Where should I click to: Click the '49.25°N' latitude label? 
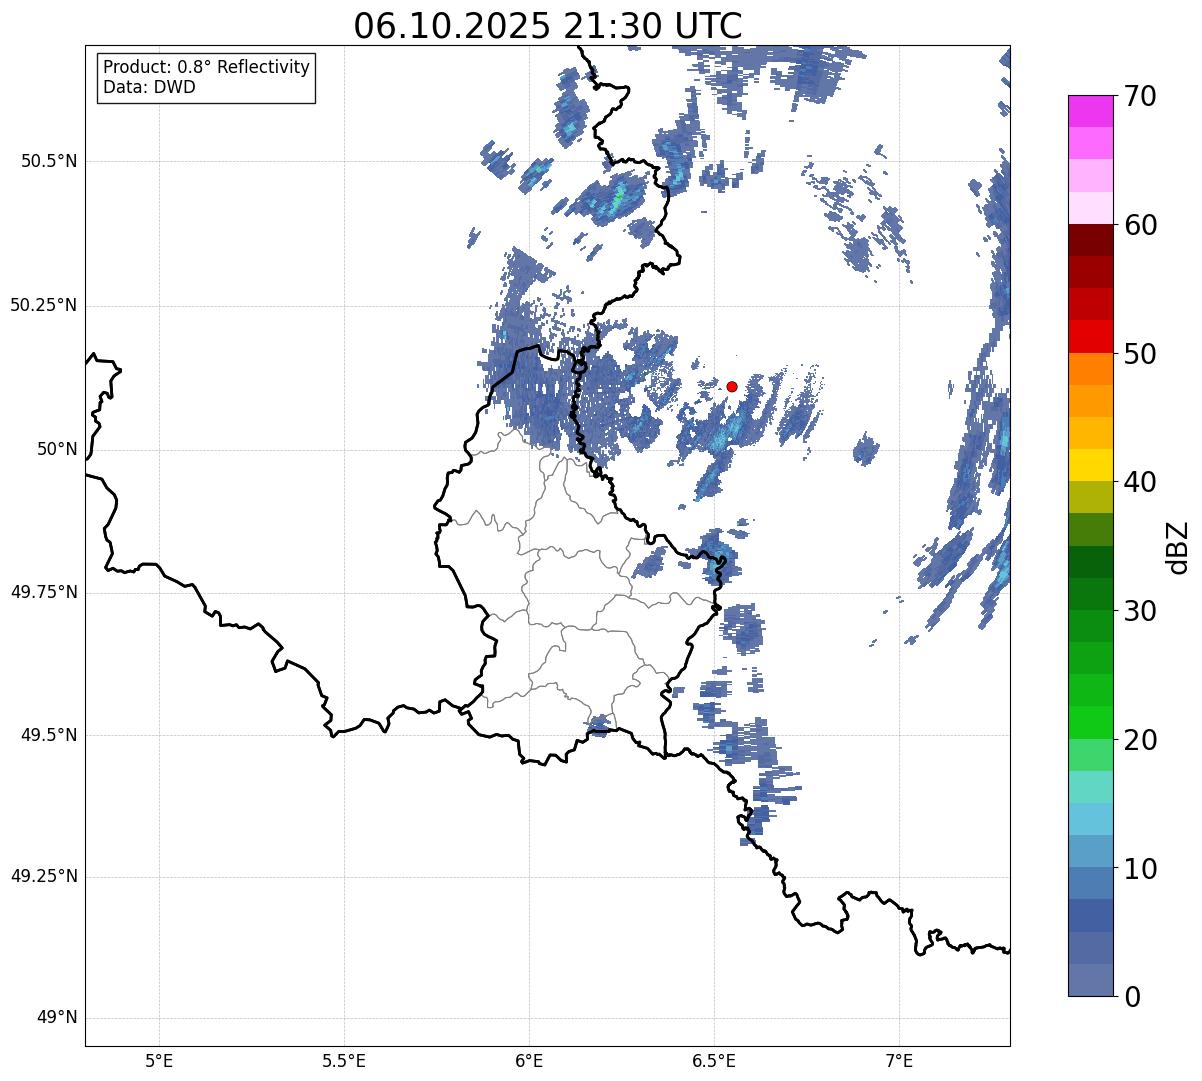pyautogui.click(x=44, y=877)
